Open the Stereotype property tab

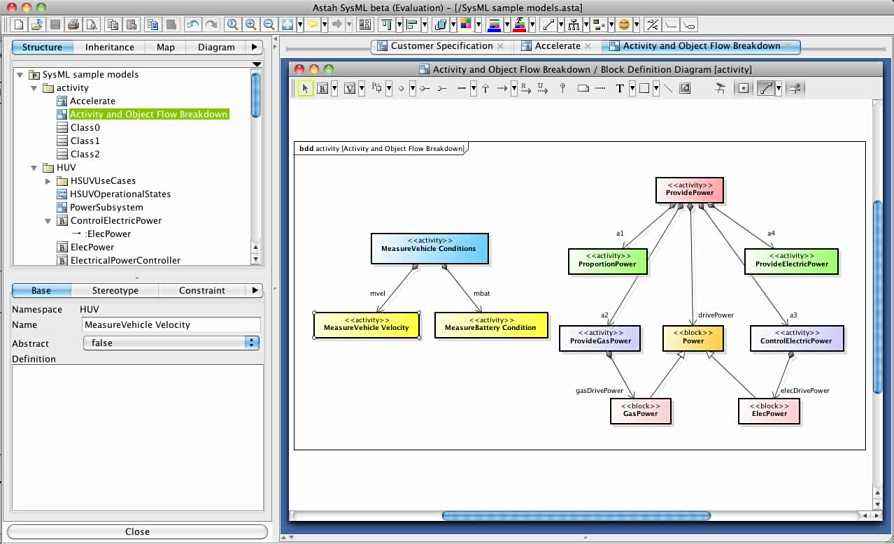[x=115, y=291]
